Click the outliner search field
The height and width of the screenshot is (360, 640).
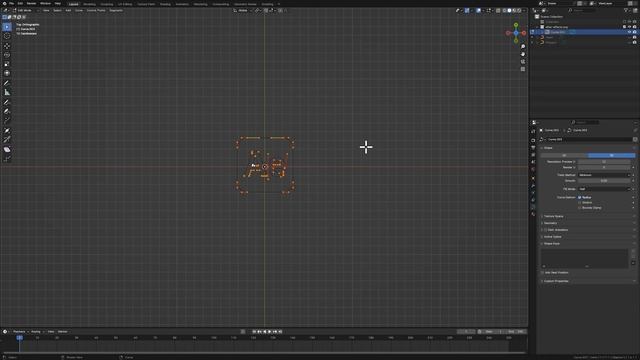tap(583, 10)
